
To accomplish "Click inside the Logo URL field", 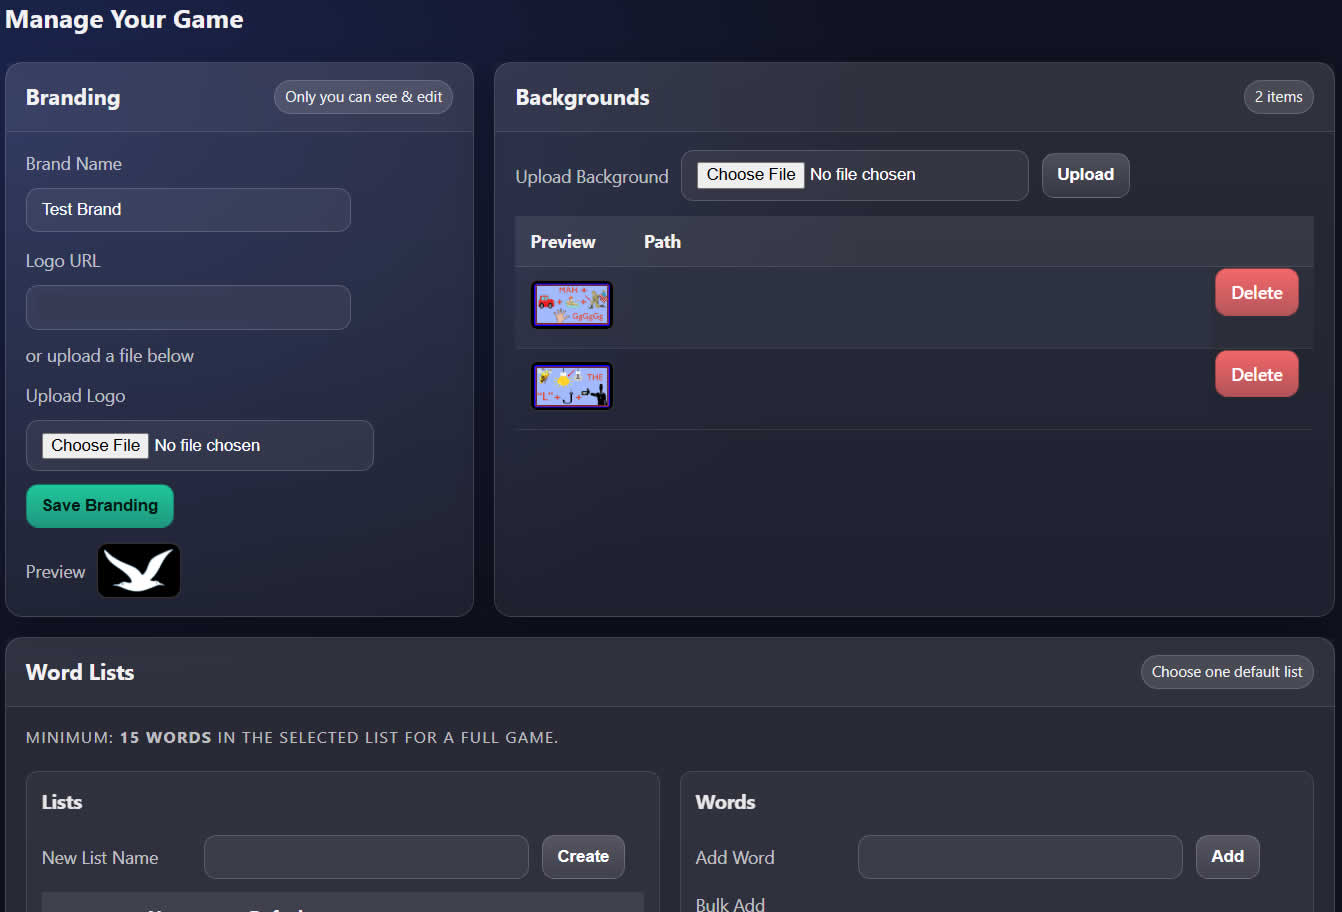I will [188, 307].
